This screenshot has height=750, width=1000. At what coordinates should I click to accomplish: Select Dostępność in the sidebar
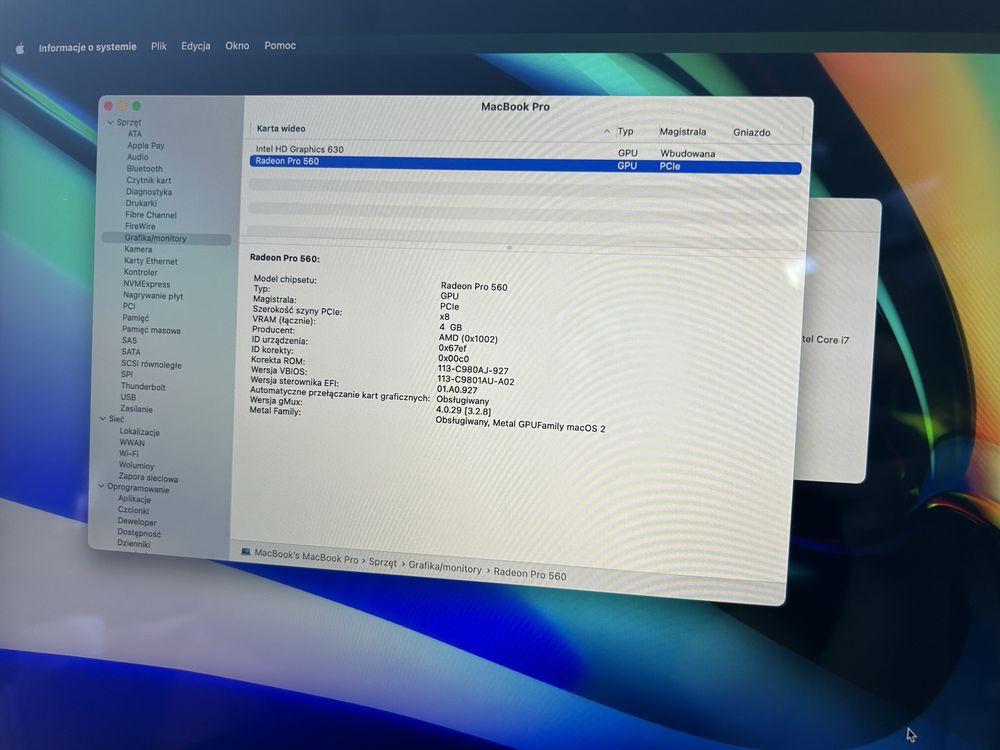138,533
